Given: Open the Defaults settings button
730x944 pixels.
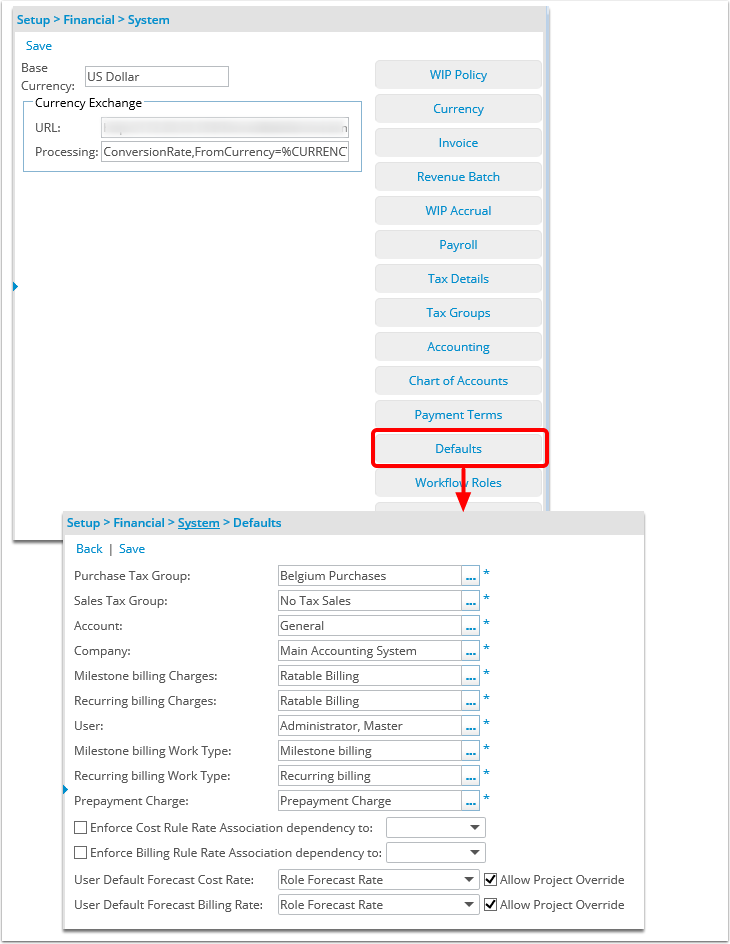Looking at the screenshot, I should [x=458, y=449].
